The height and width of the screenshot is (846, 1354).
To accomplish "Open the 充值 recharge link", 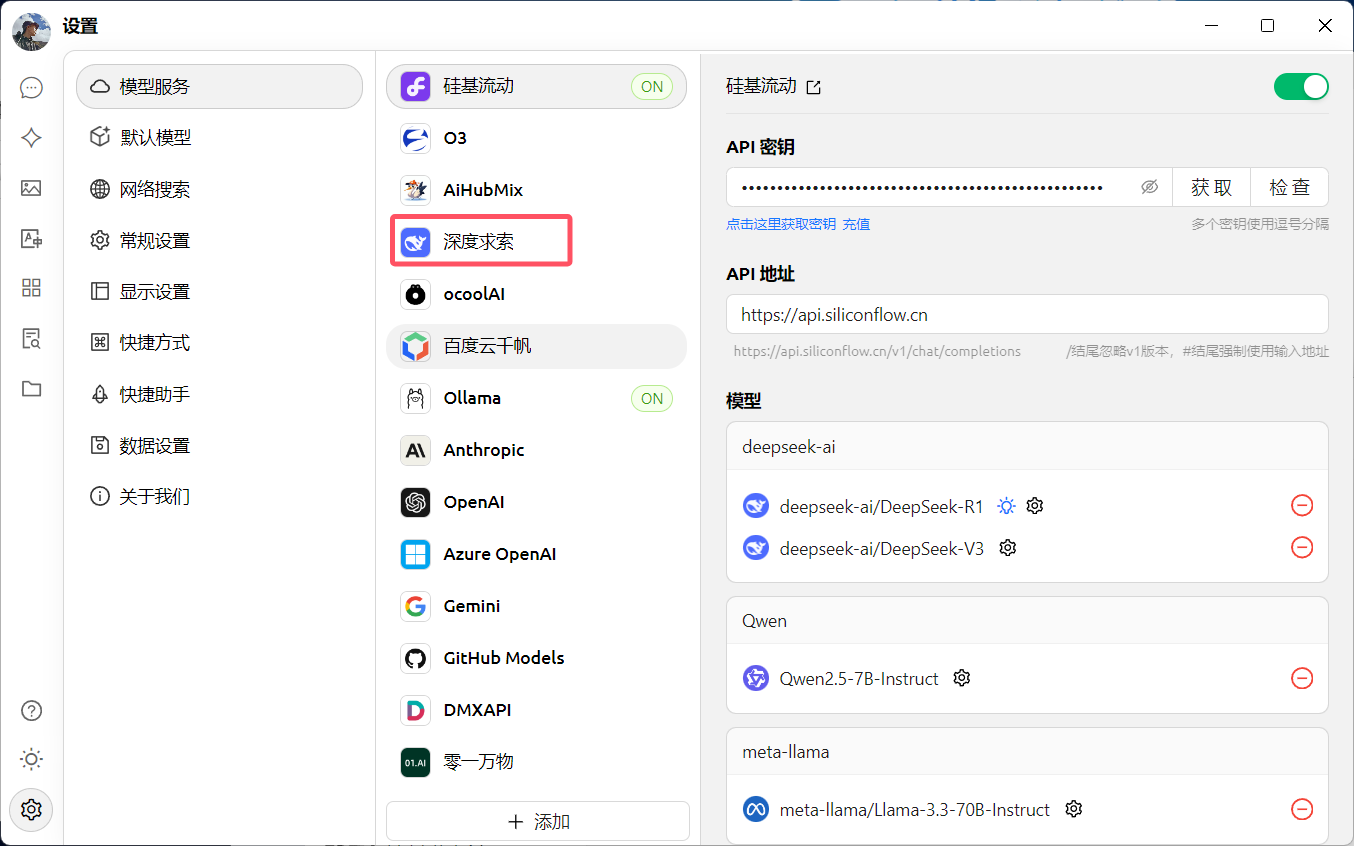I will click(x=856, y=225).
